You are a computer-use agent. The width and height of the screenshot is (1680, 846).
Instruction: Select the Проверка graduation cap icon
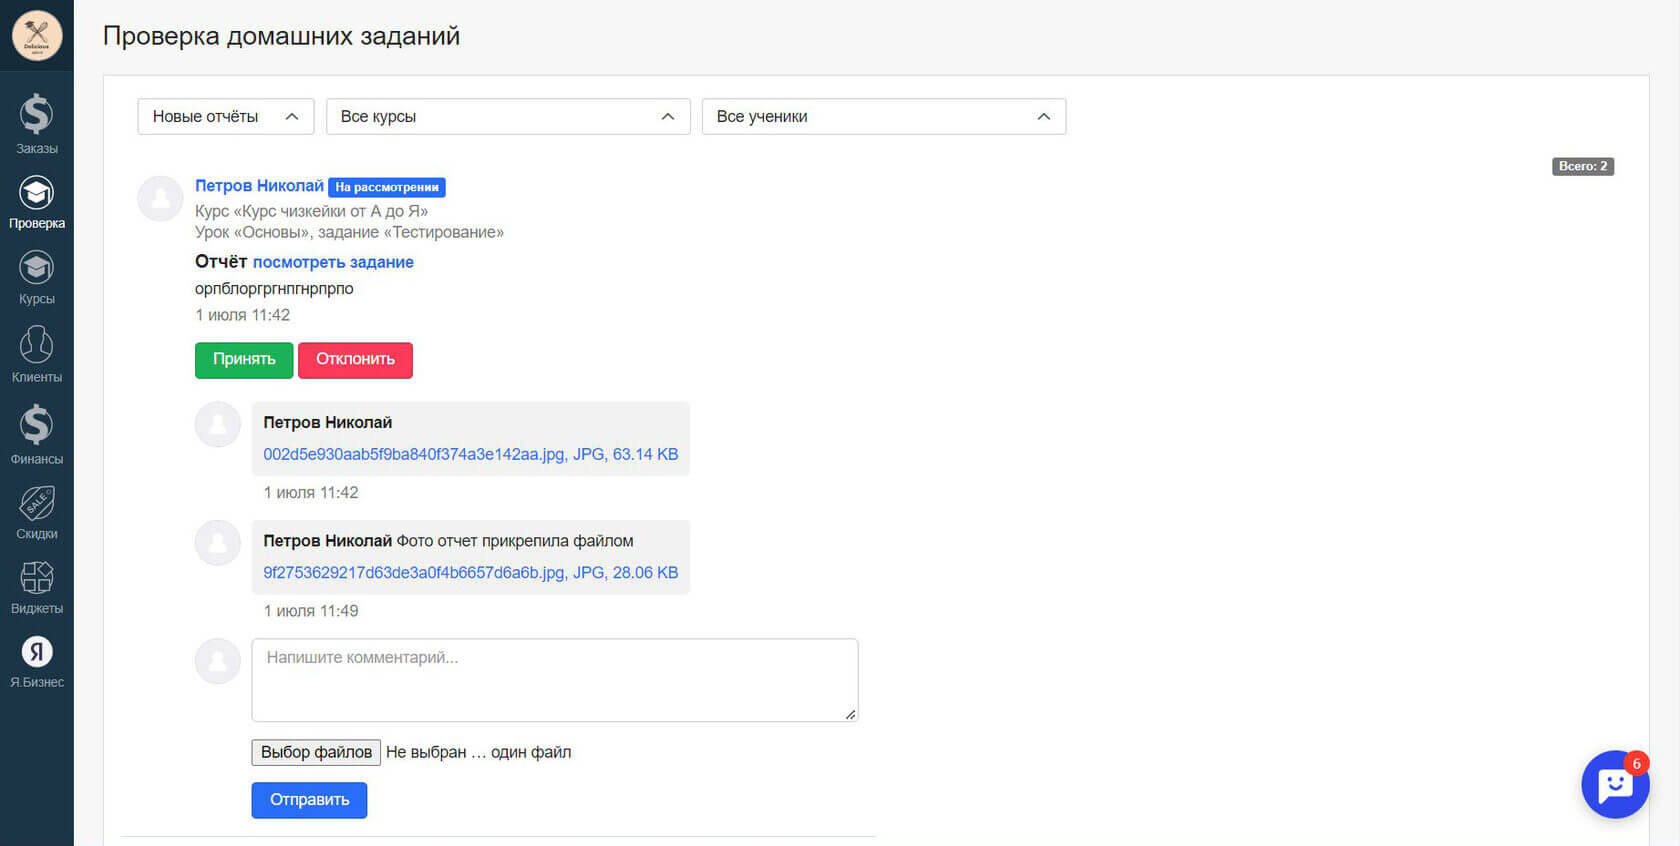pos(36,193)
